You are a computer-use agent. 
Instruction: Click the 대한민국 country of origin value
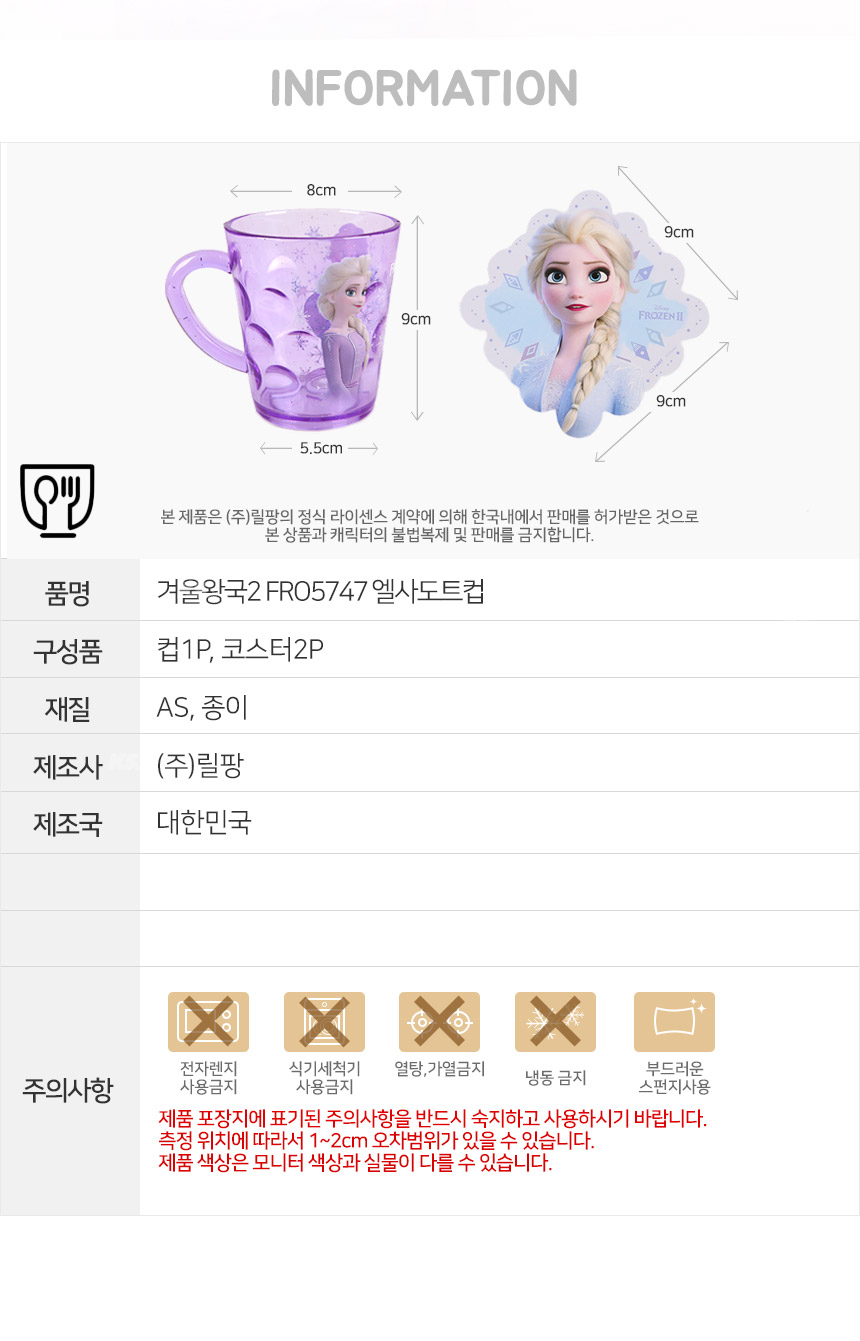pyautogui.click(x=204, y=822)
